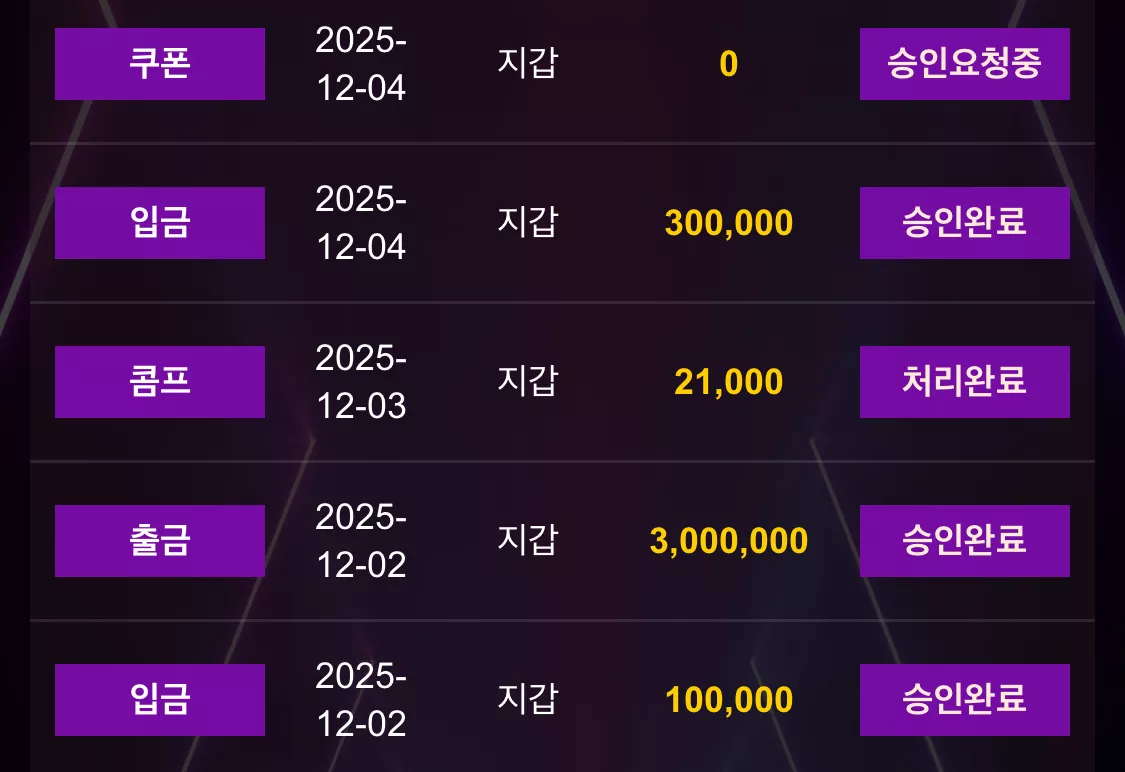
Task: Click the 쿠폰 type label
Action: [x=160, y=64]
